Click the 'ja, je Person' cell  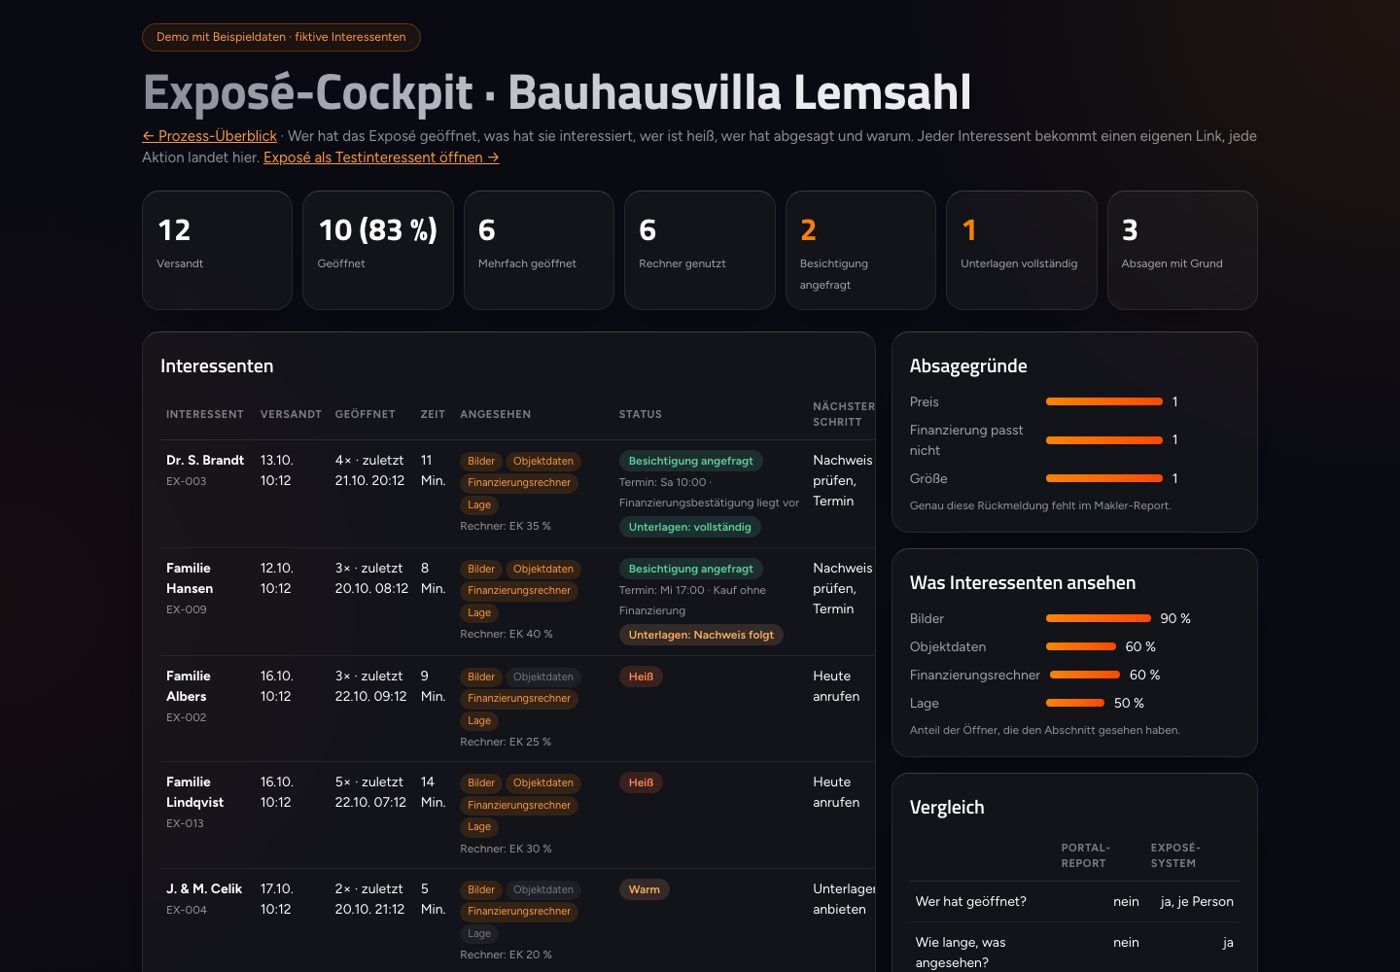(1197, 902)
